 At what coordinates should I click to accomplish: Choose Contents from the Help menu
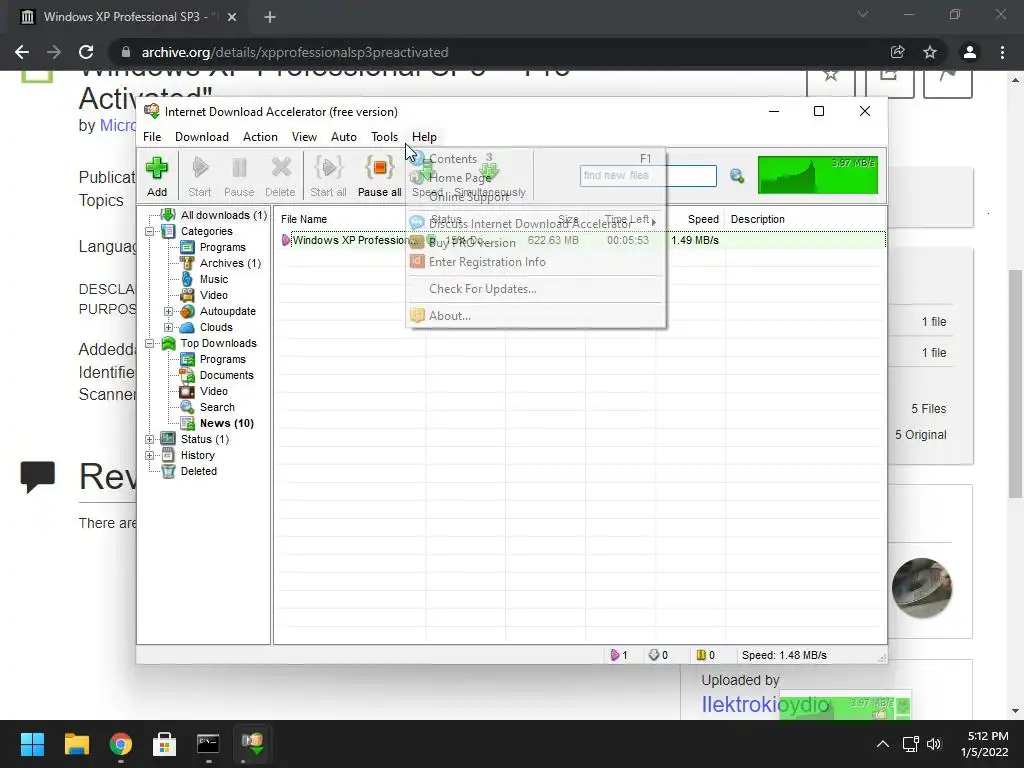click(x=535, y=159)
